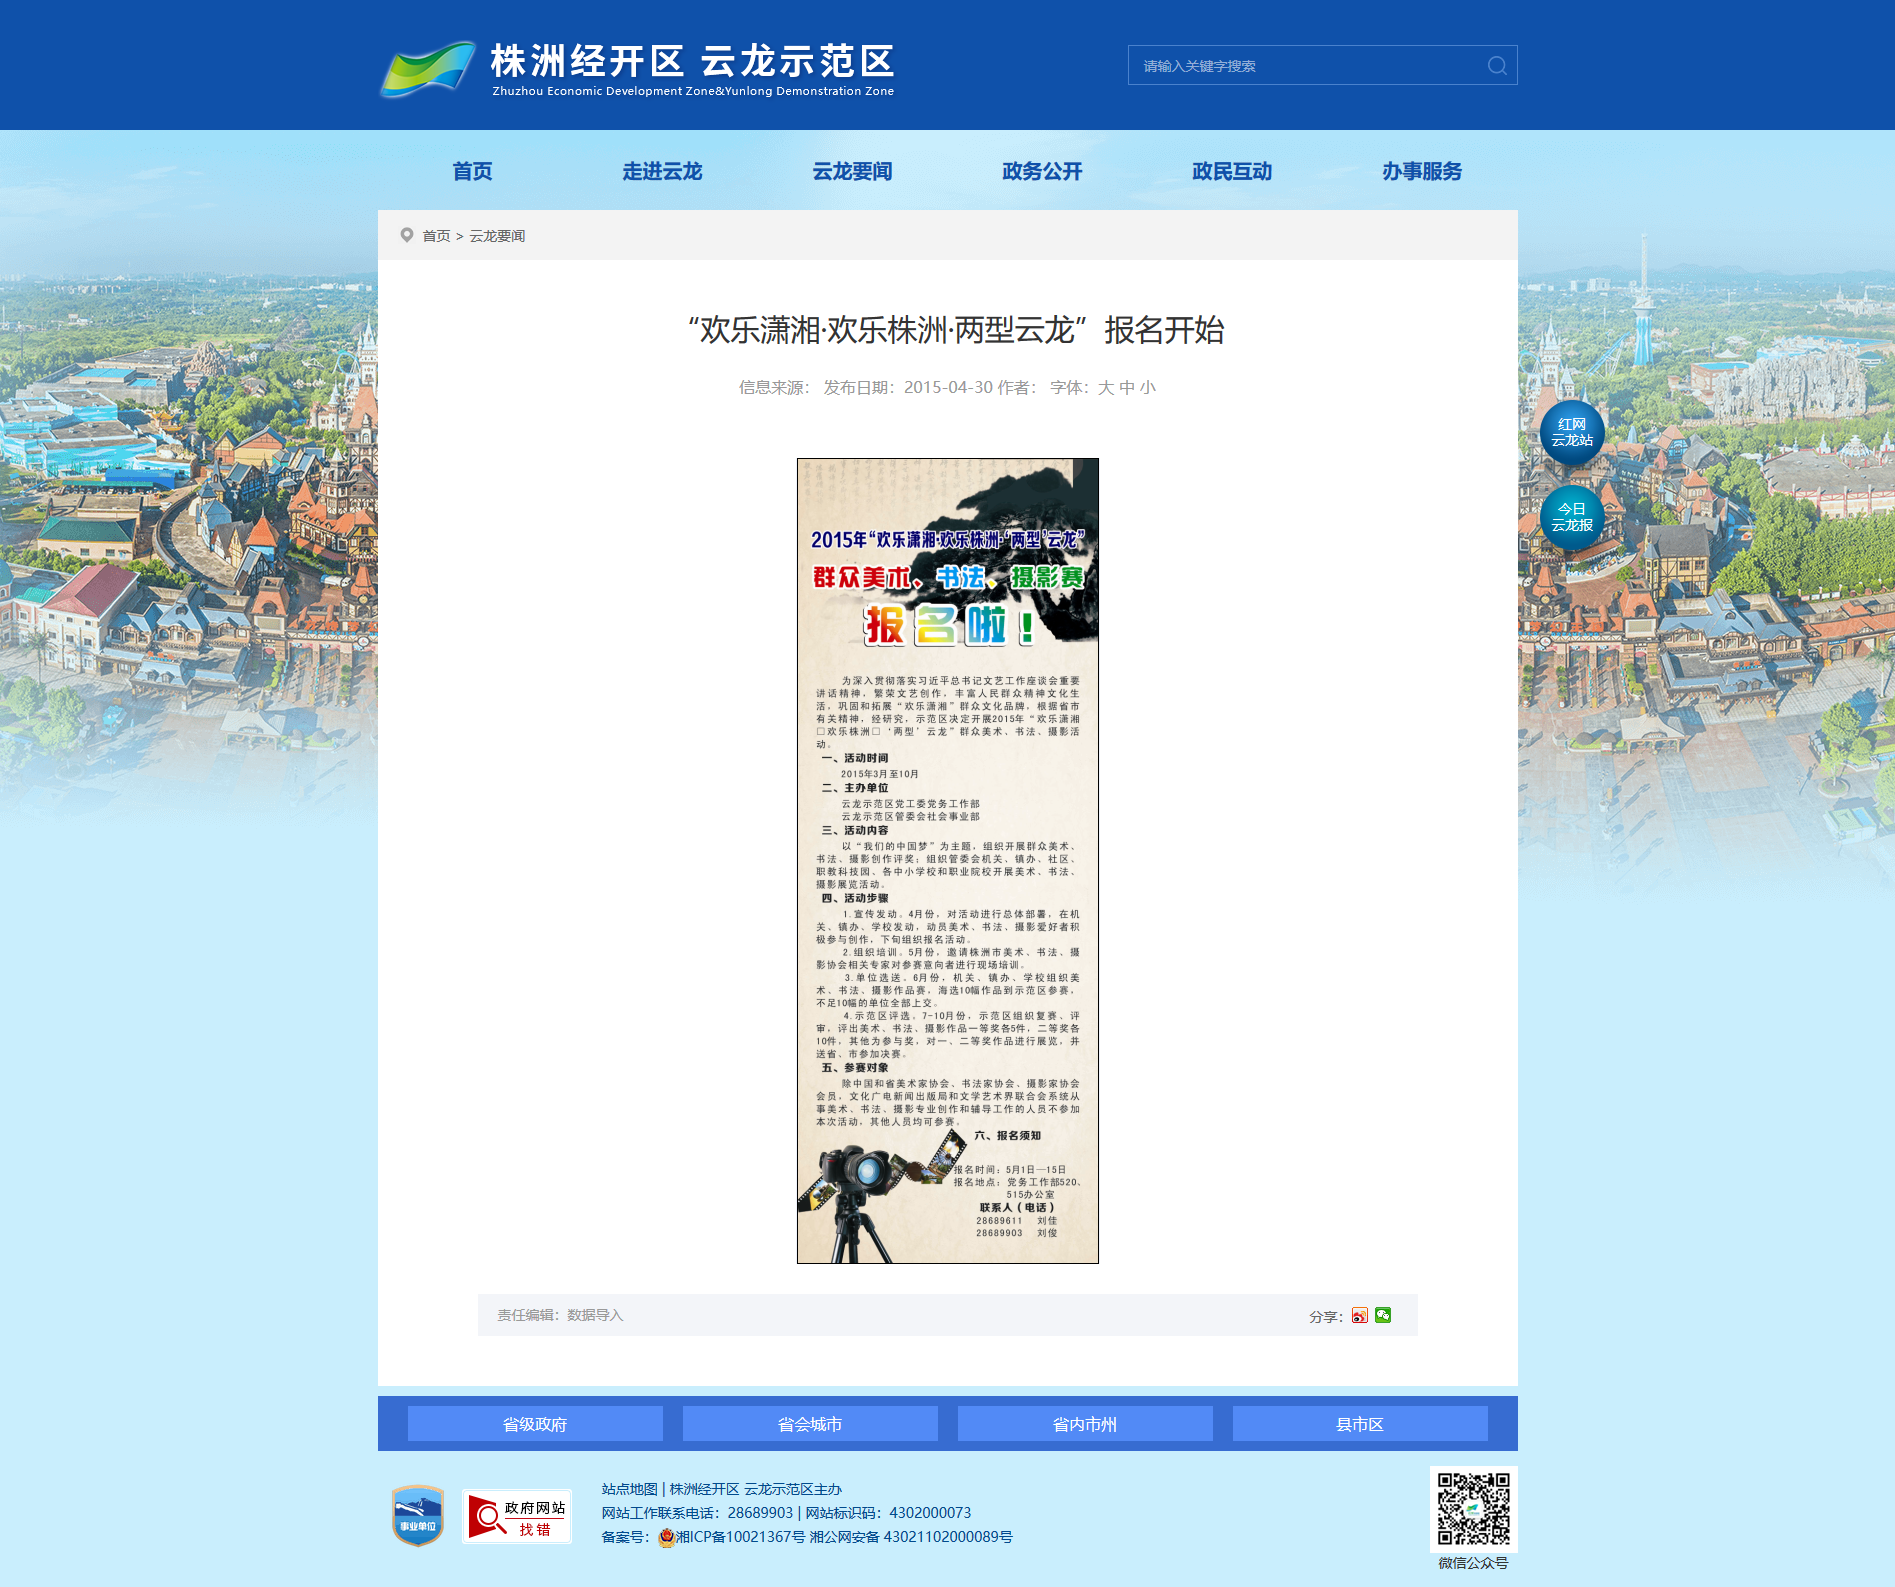The image size is (1895, 1587).
Task: Expand the 县市区 links list
Action: tap(1360, 1424)
